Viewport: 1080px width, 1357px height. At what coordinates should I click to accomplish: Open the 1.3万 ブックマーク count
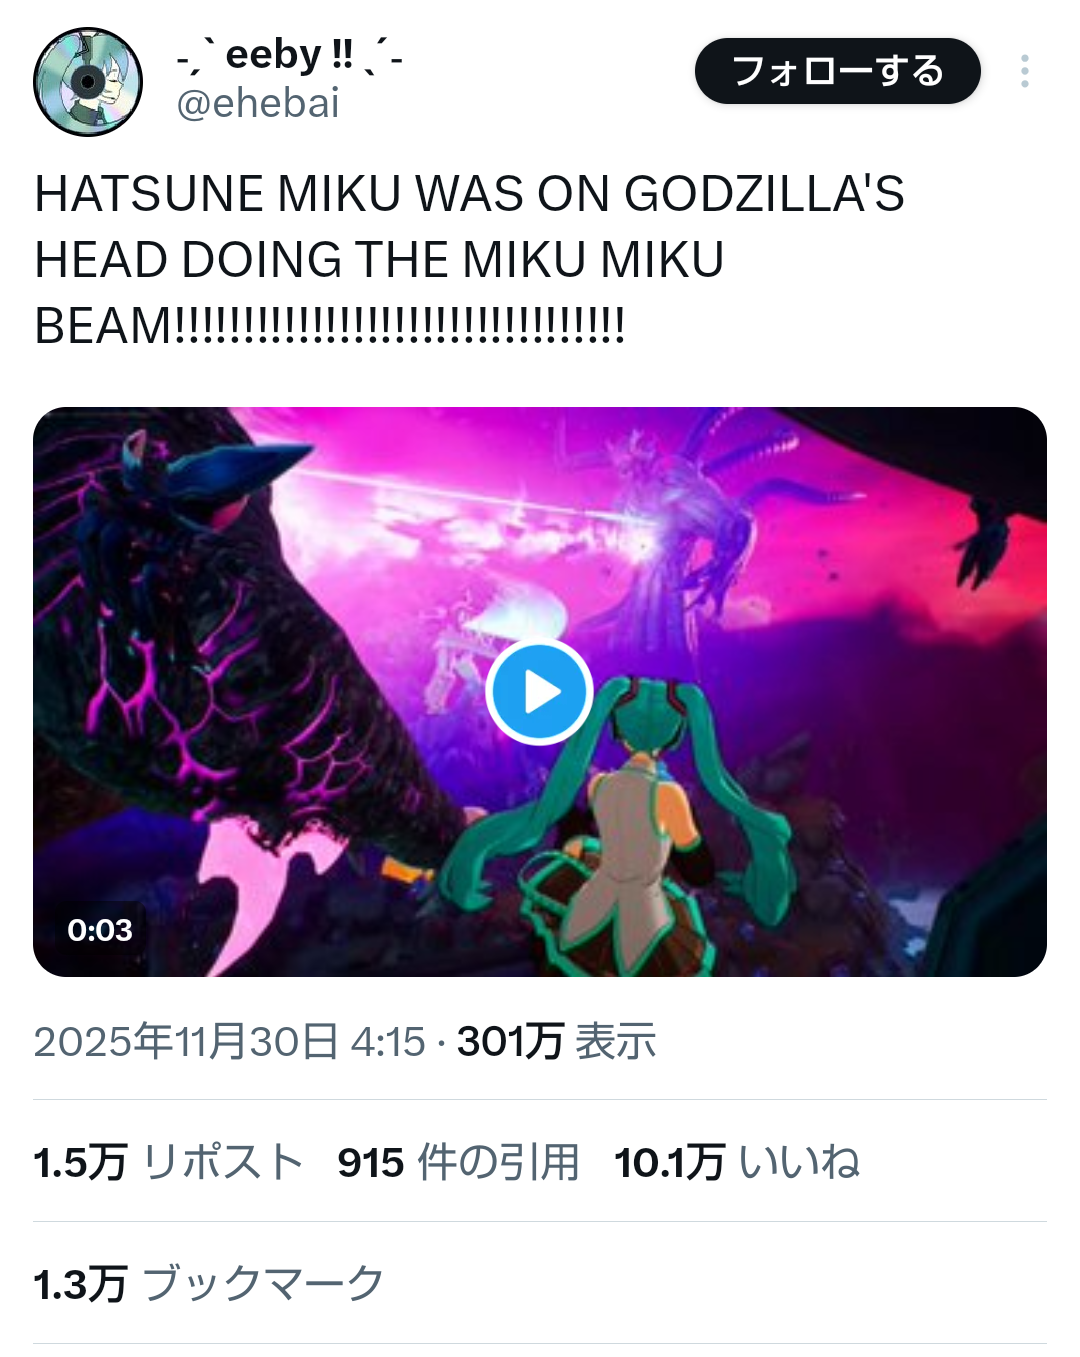tap(208, 1284)
